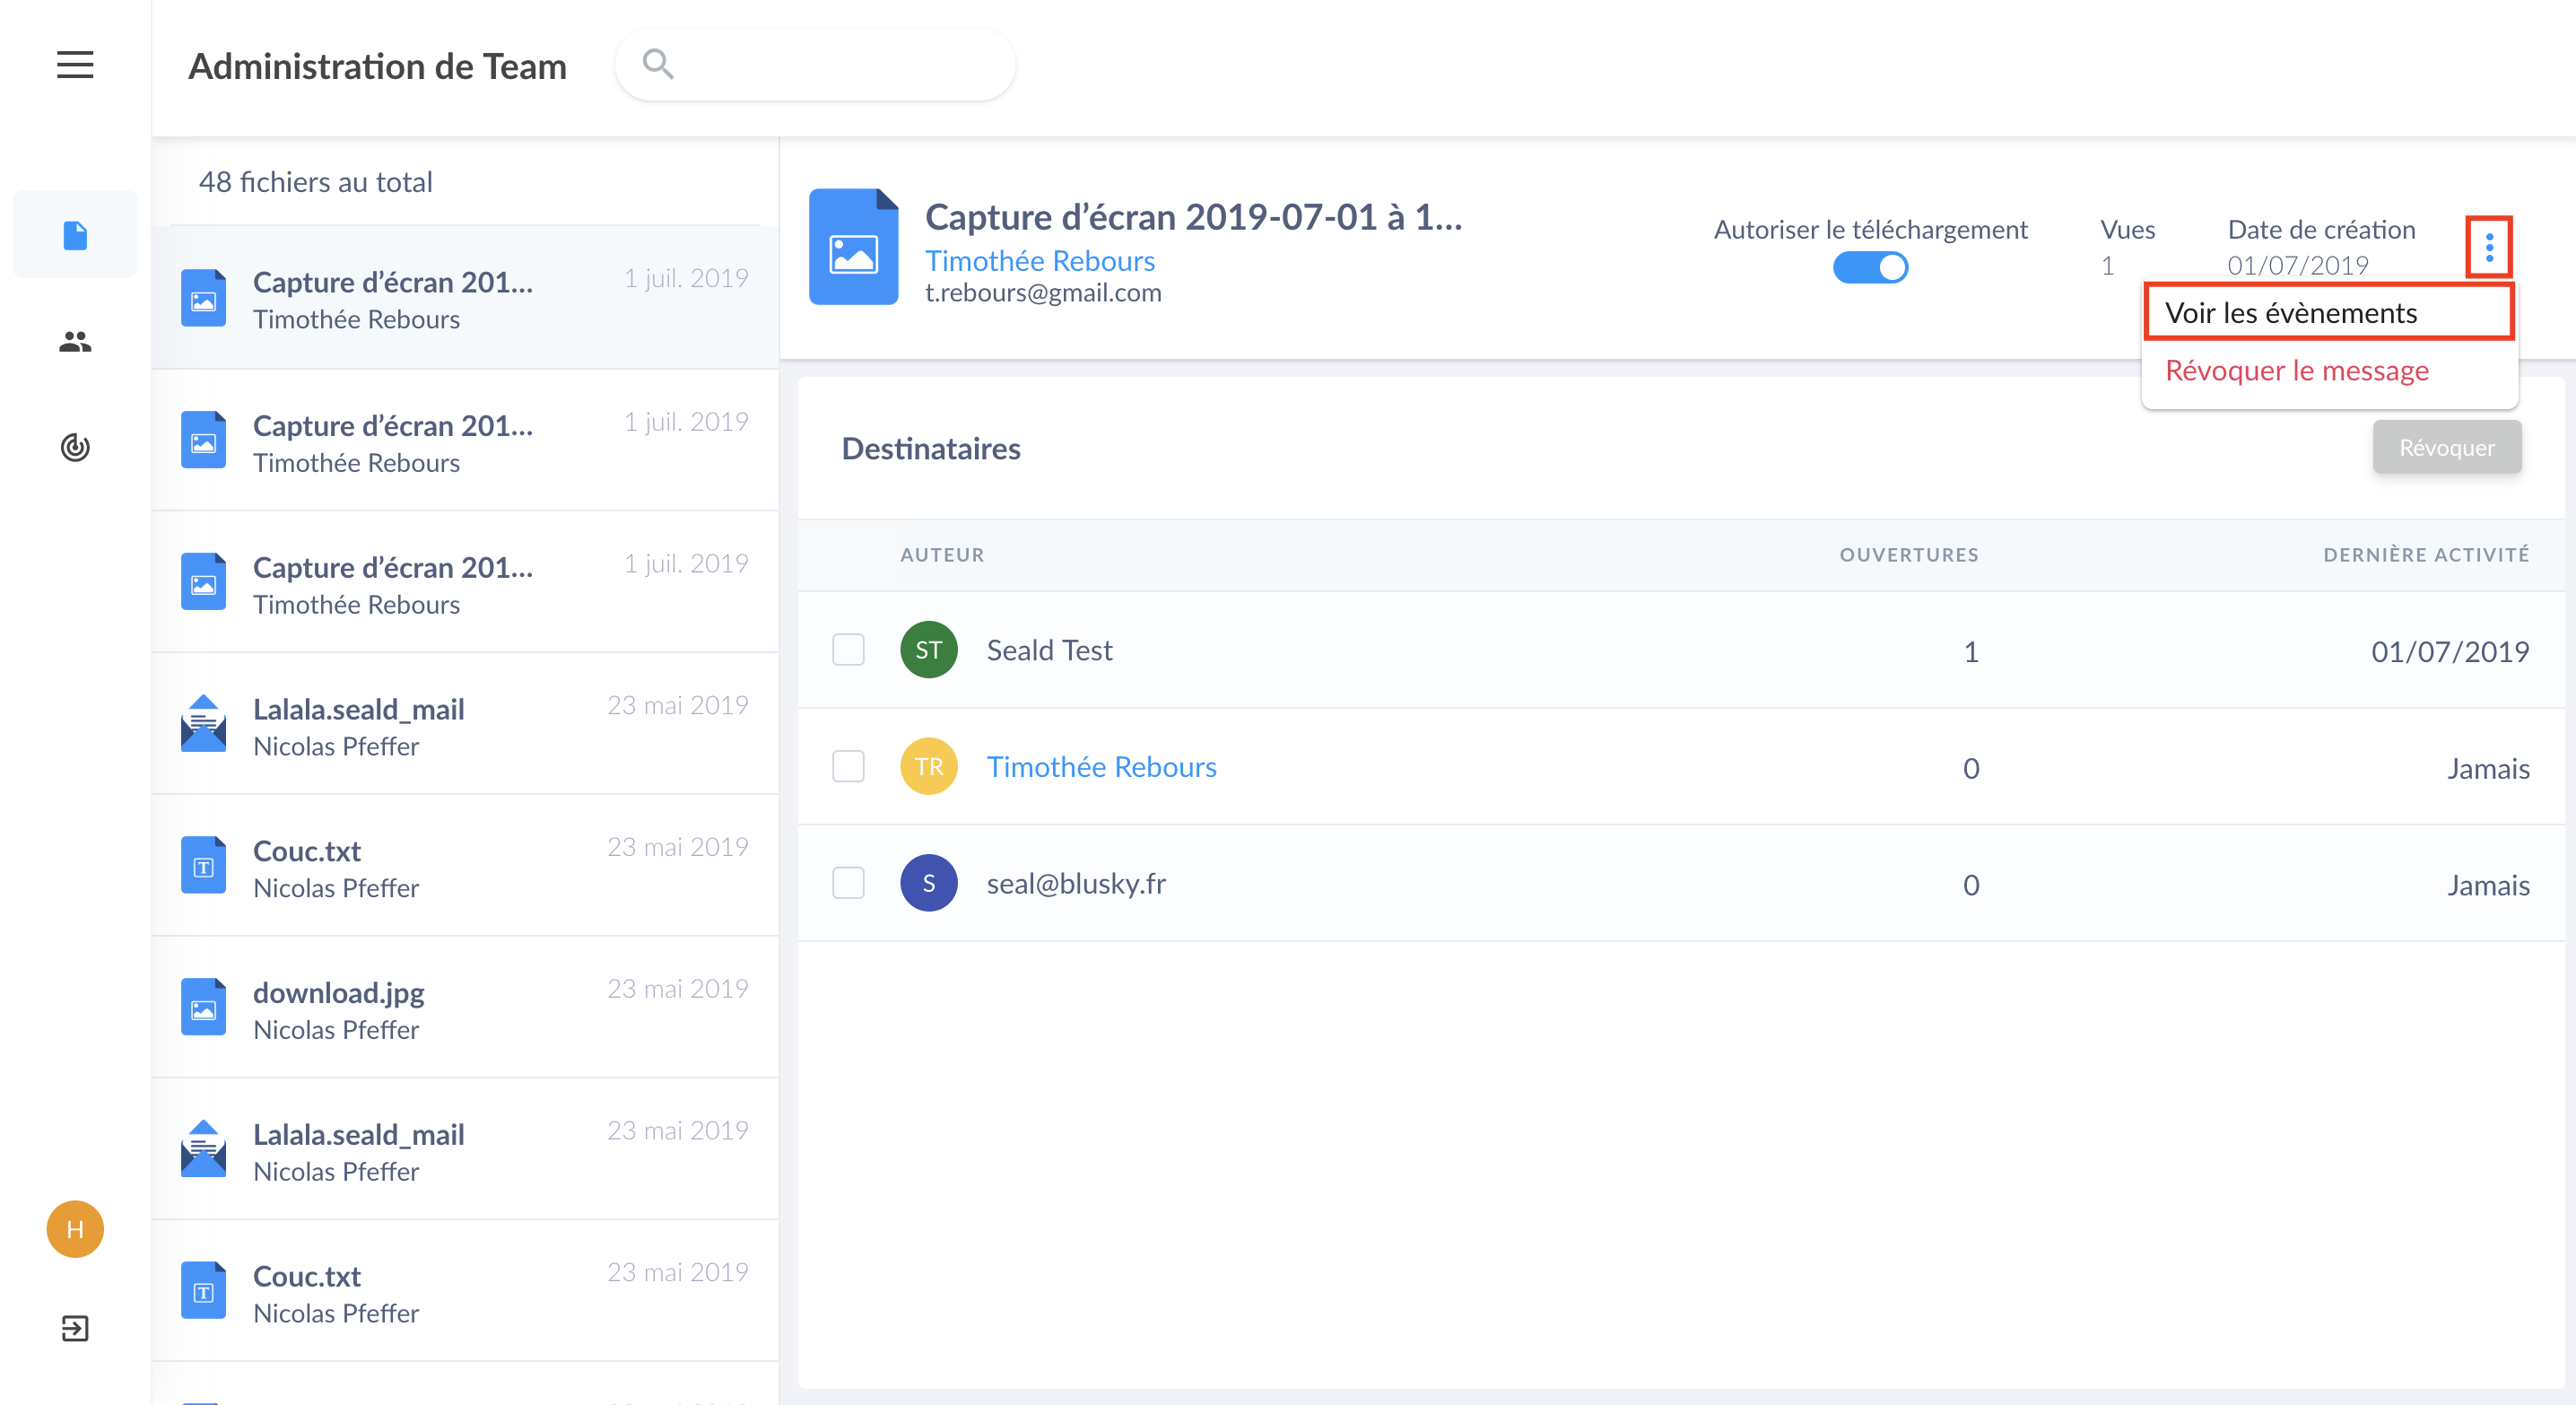The height and width of the screenshot is (1405, 2576).
Task: Open Timothée Rebours link under file title
Action: coord(1039,261)
